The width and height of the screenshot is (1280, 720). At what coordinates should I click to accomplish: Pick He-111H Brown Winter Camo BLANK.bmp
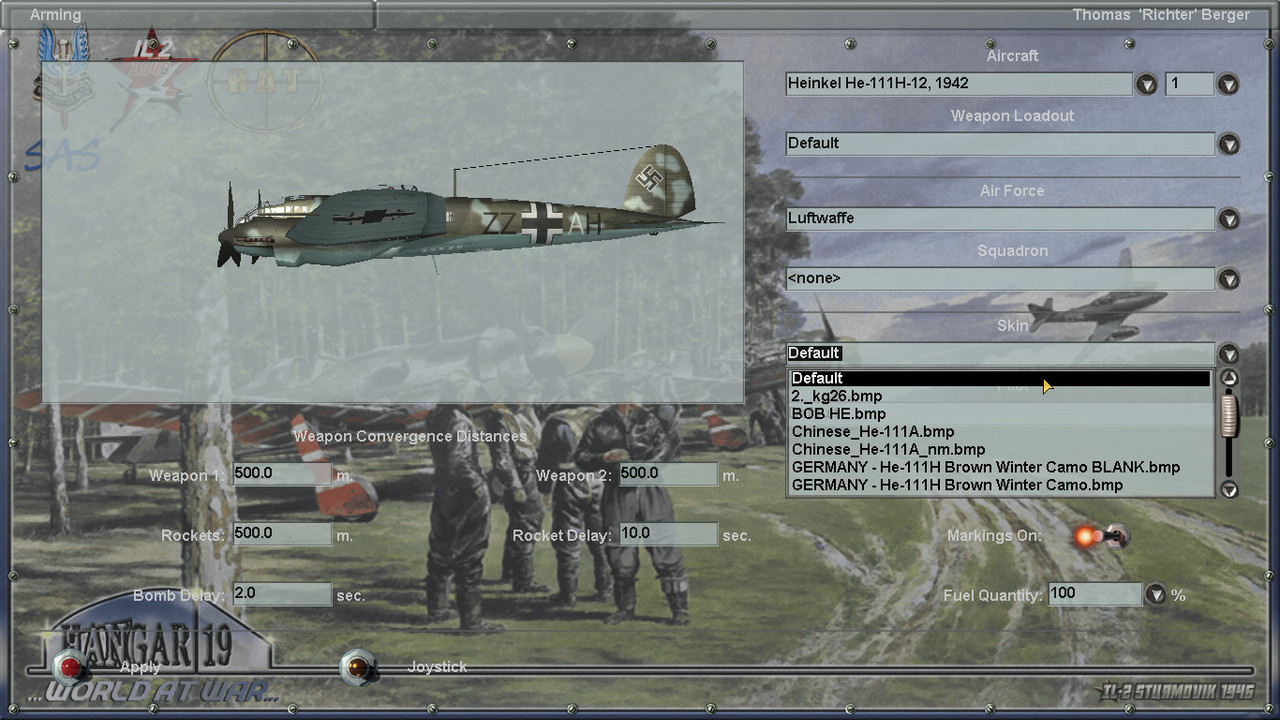click(x=1000, y=468)
